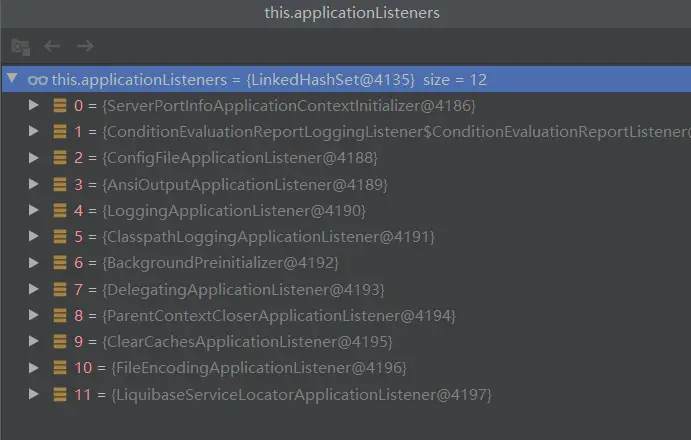The width and height of the screenshot is (691, 440).
Task: Select row ServerPortInfoApplicationContextInitializer@4186
Action: pyautogui.click(x=346, y=105)
